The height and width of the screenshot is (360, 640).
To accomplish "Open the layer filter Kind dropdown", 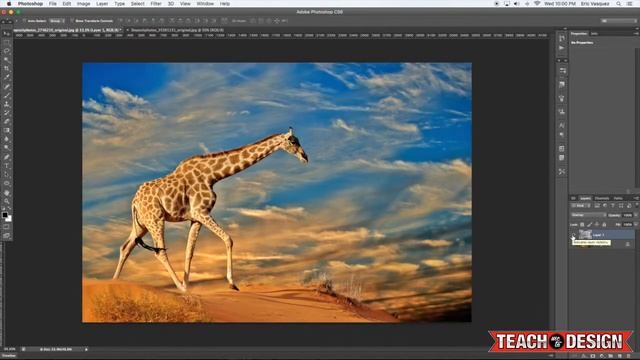I will pos(580,206).
